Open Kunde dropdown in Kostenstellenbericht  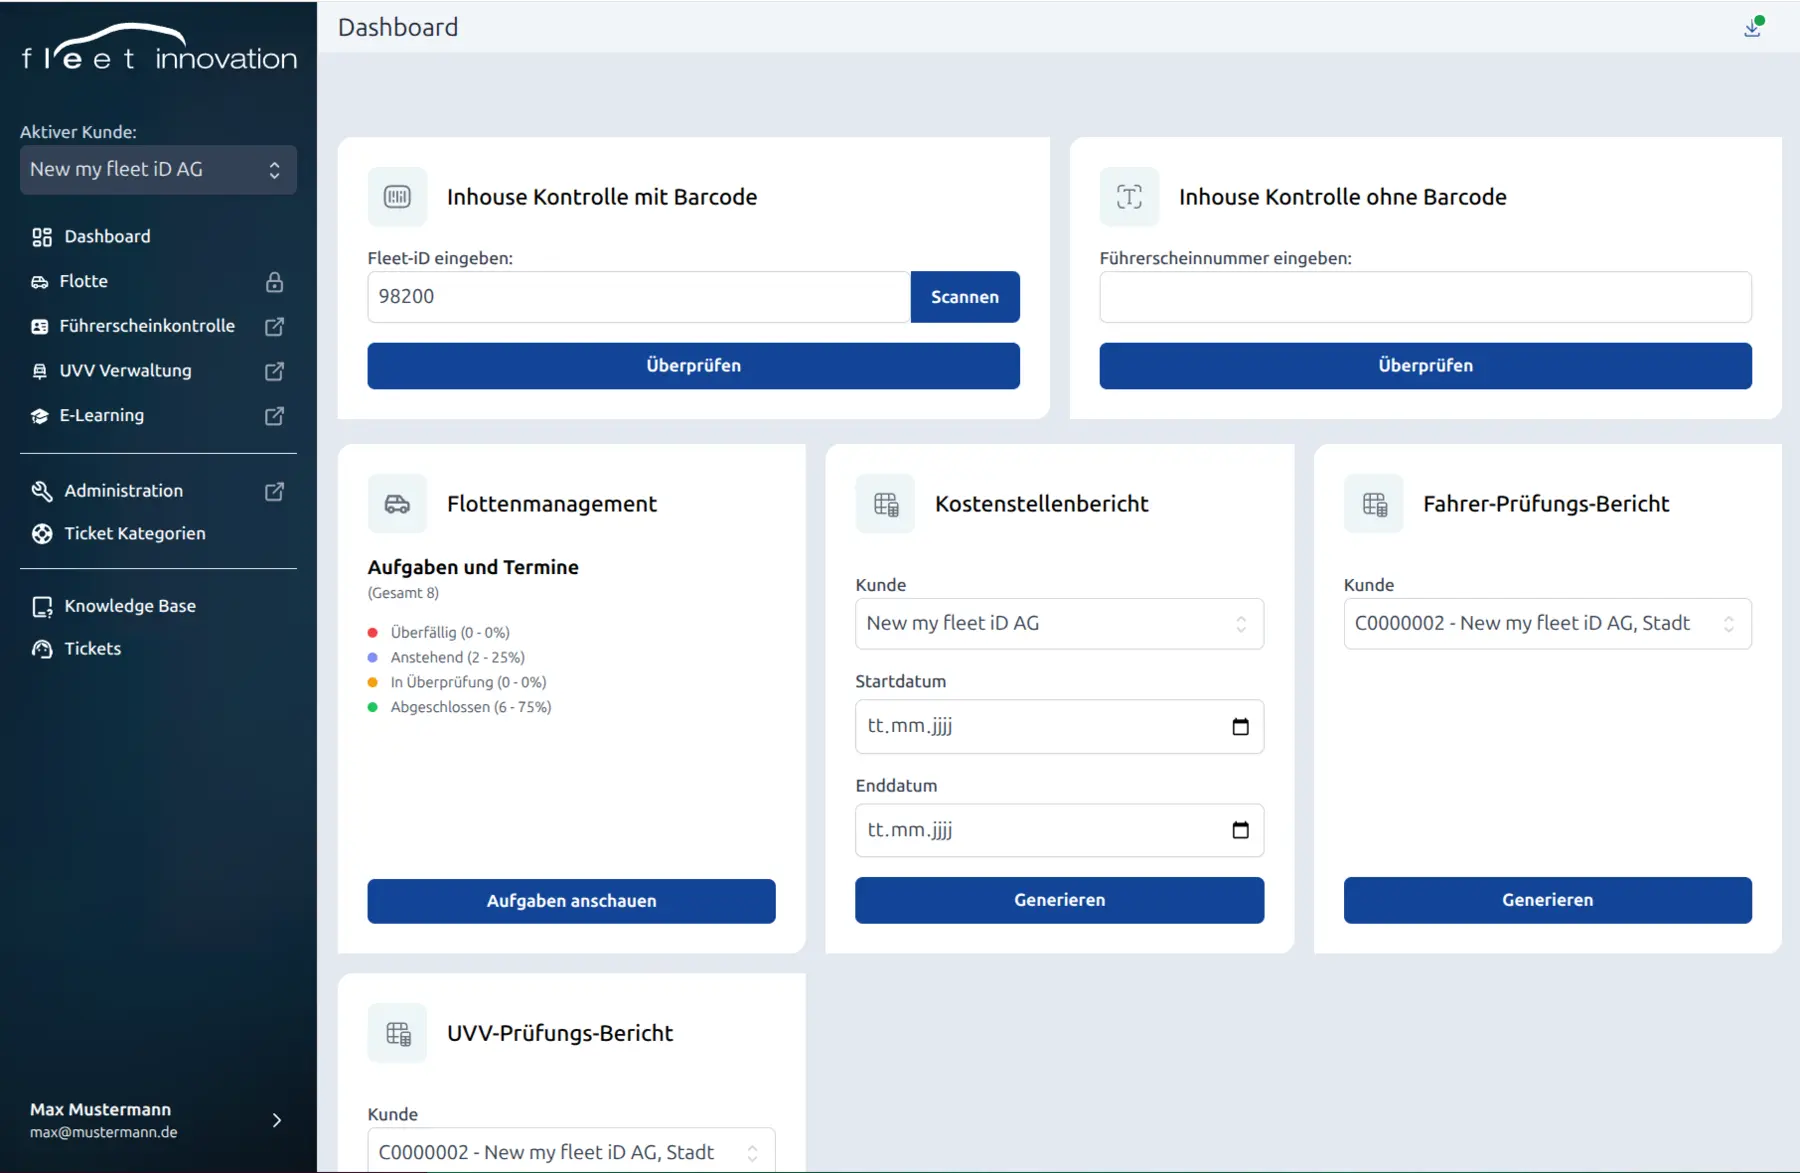point(1059,624)
